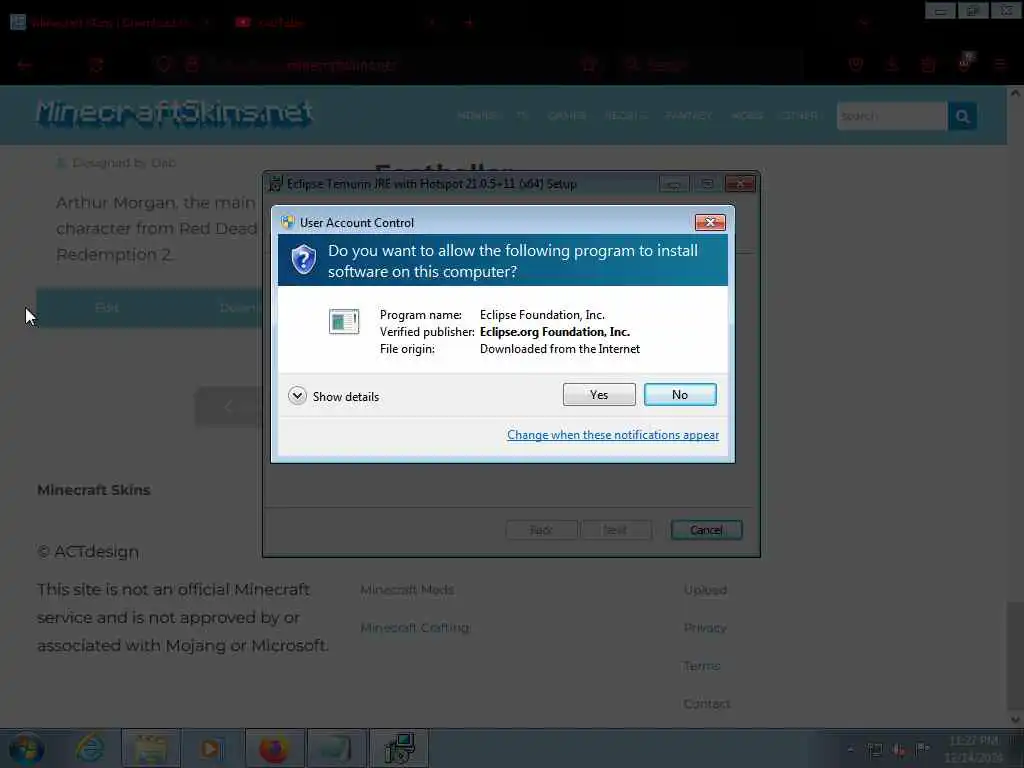
Task: Show hidden system tray icons arrow
Action: [850, 749]
